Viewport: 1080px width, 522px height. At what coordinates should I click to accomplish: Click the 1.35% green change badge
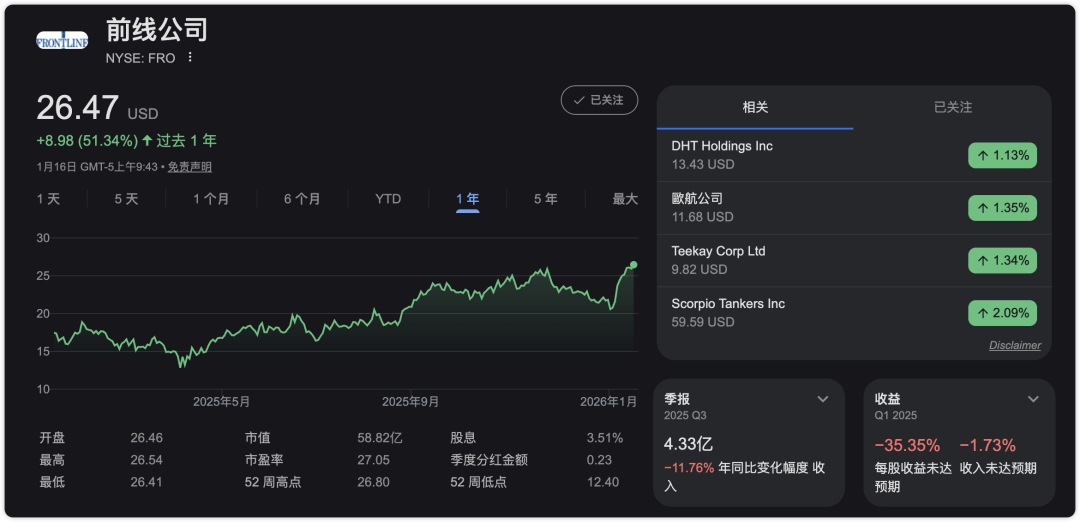point(1002,208)
